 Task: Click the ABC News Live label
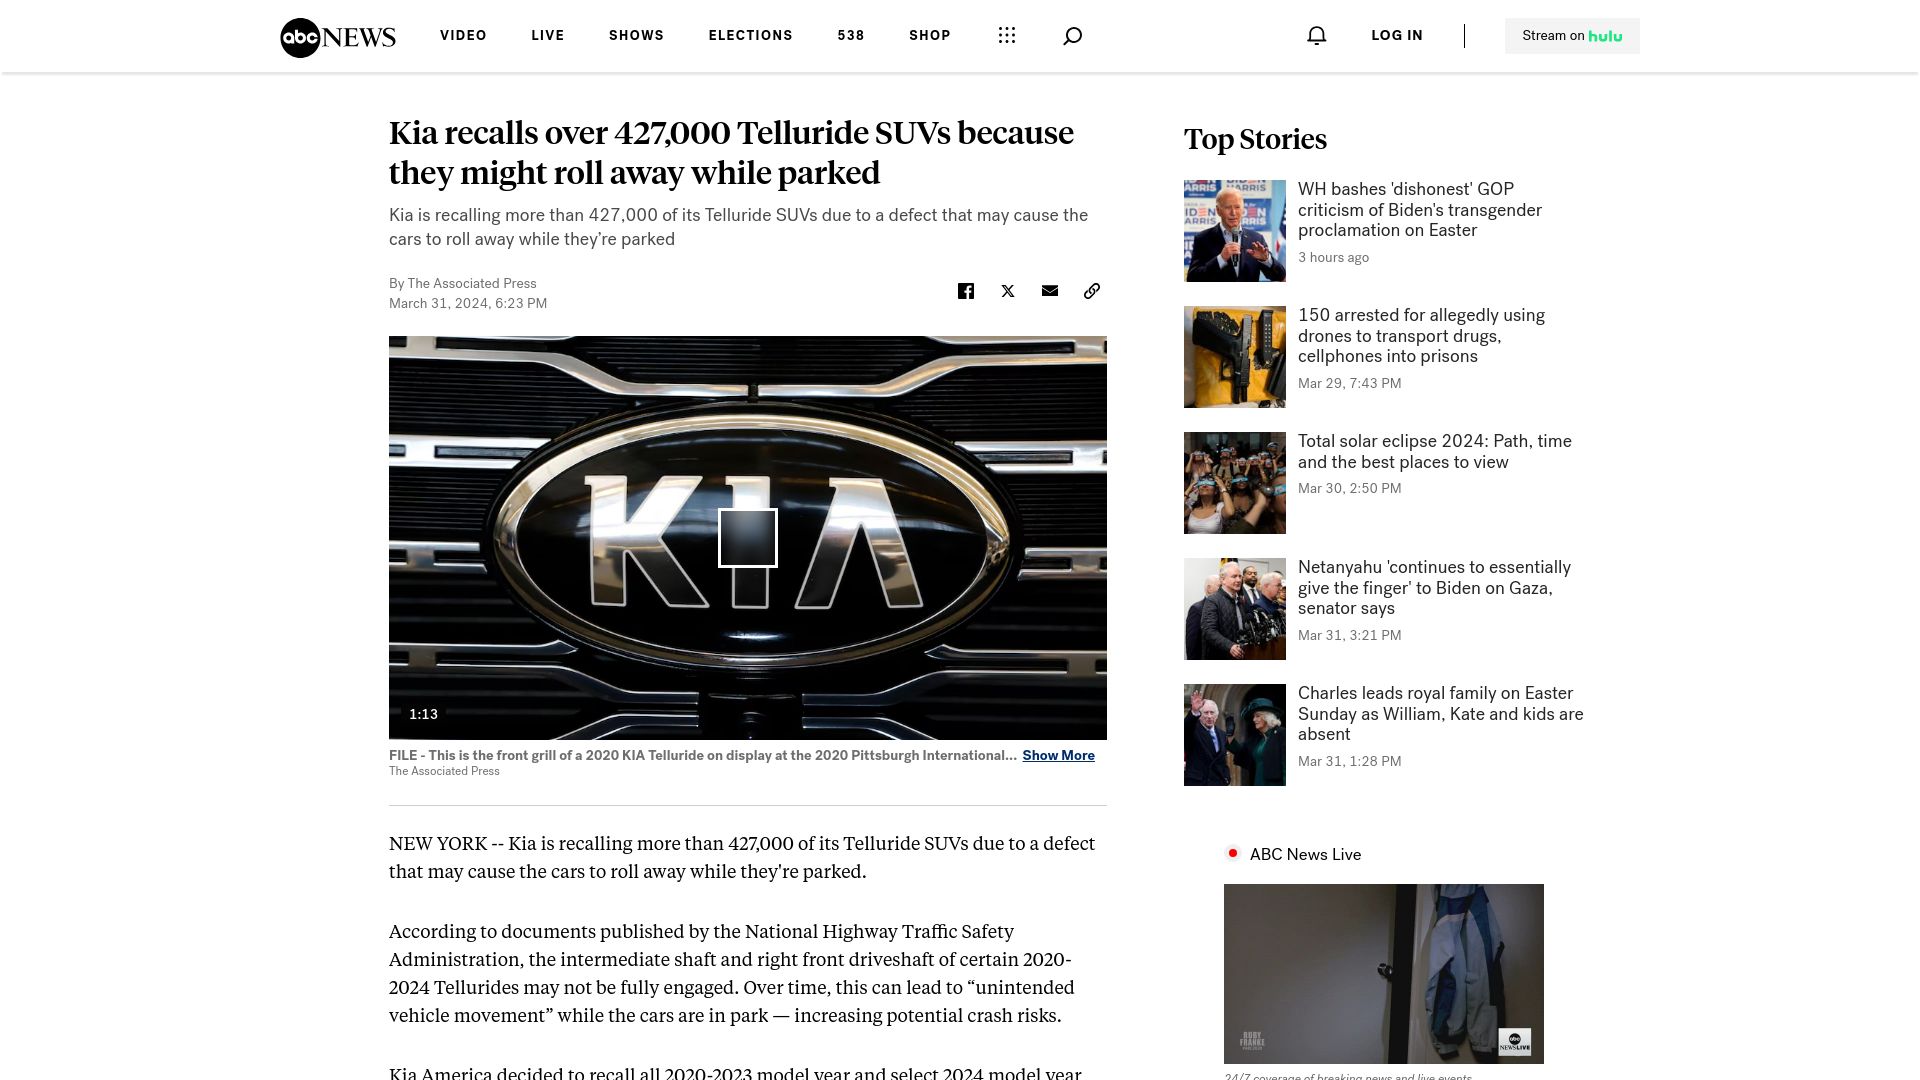pos(1305,855)
